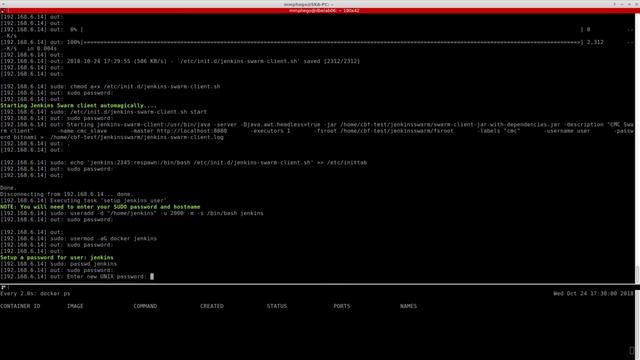
Task: Click the PORTS column header
Action: [x=342, y=306]
